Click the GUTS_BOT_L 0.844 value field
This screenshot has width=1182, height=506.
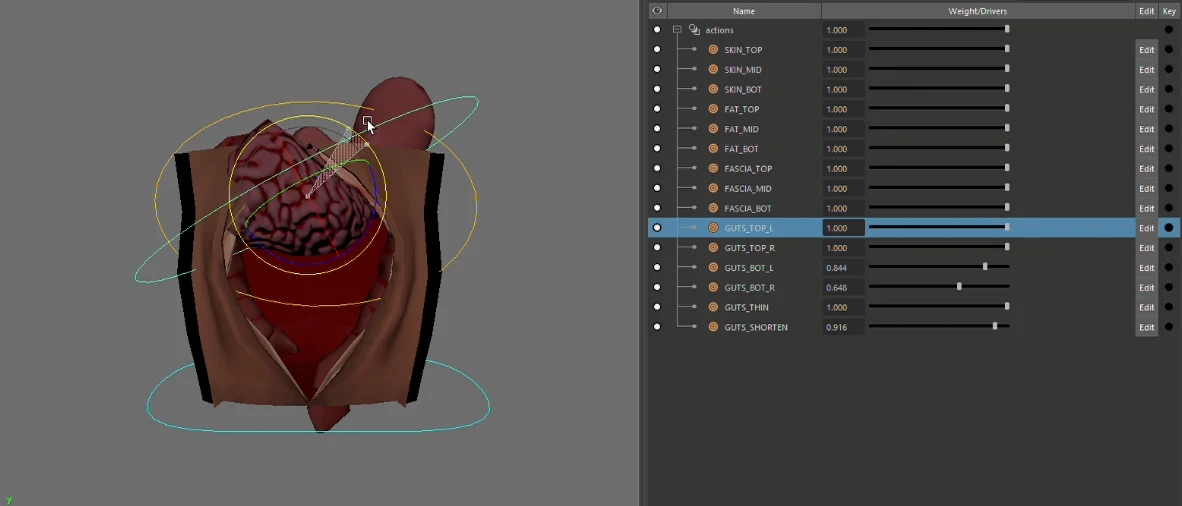point(844,268)
